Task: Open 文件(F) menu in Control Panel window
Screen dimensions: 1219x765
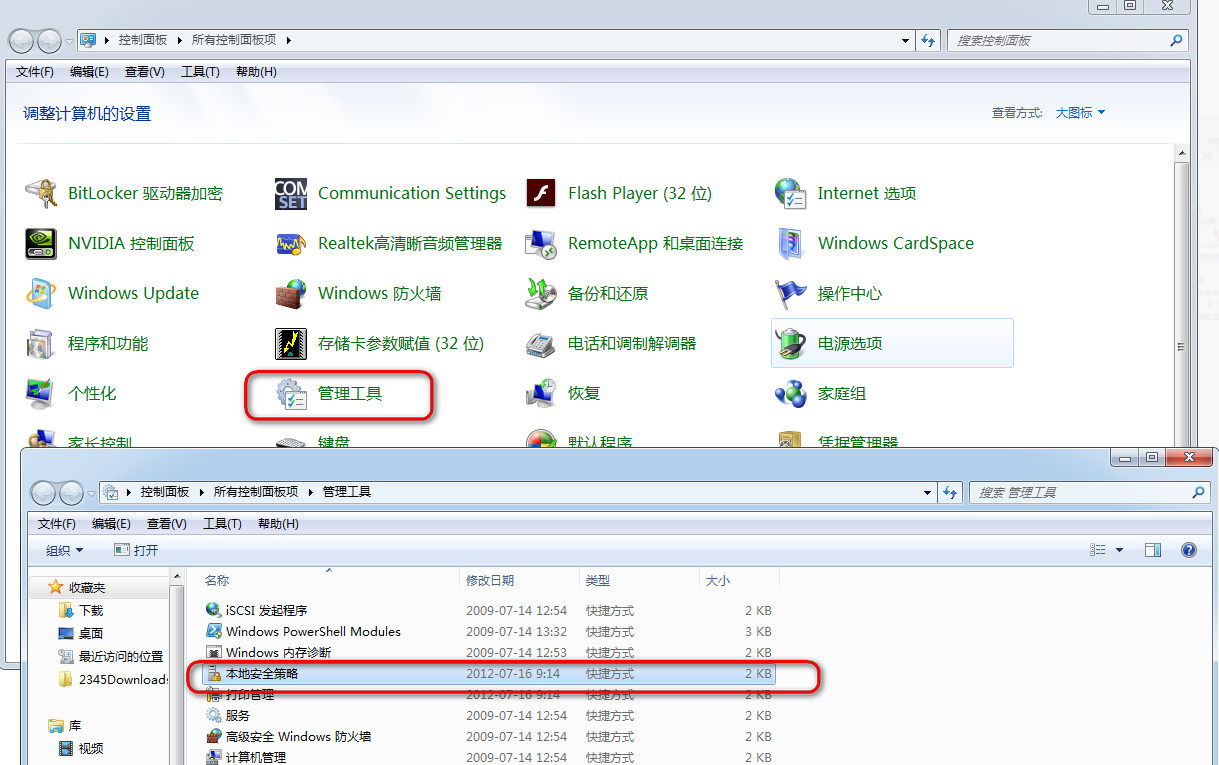Action: click(x=35, y=72)
